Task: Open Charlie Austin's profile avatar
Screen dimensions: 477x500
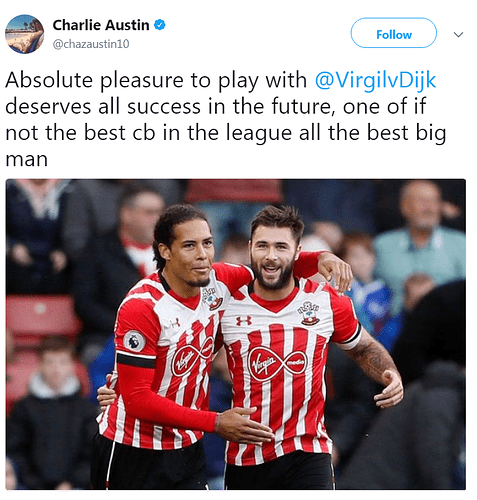Action: [24, 34]
